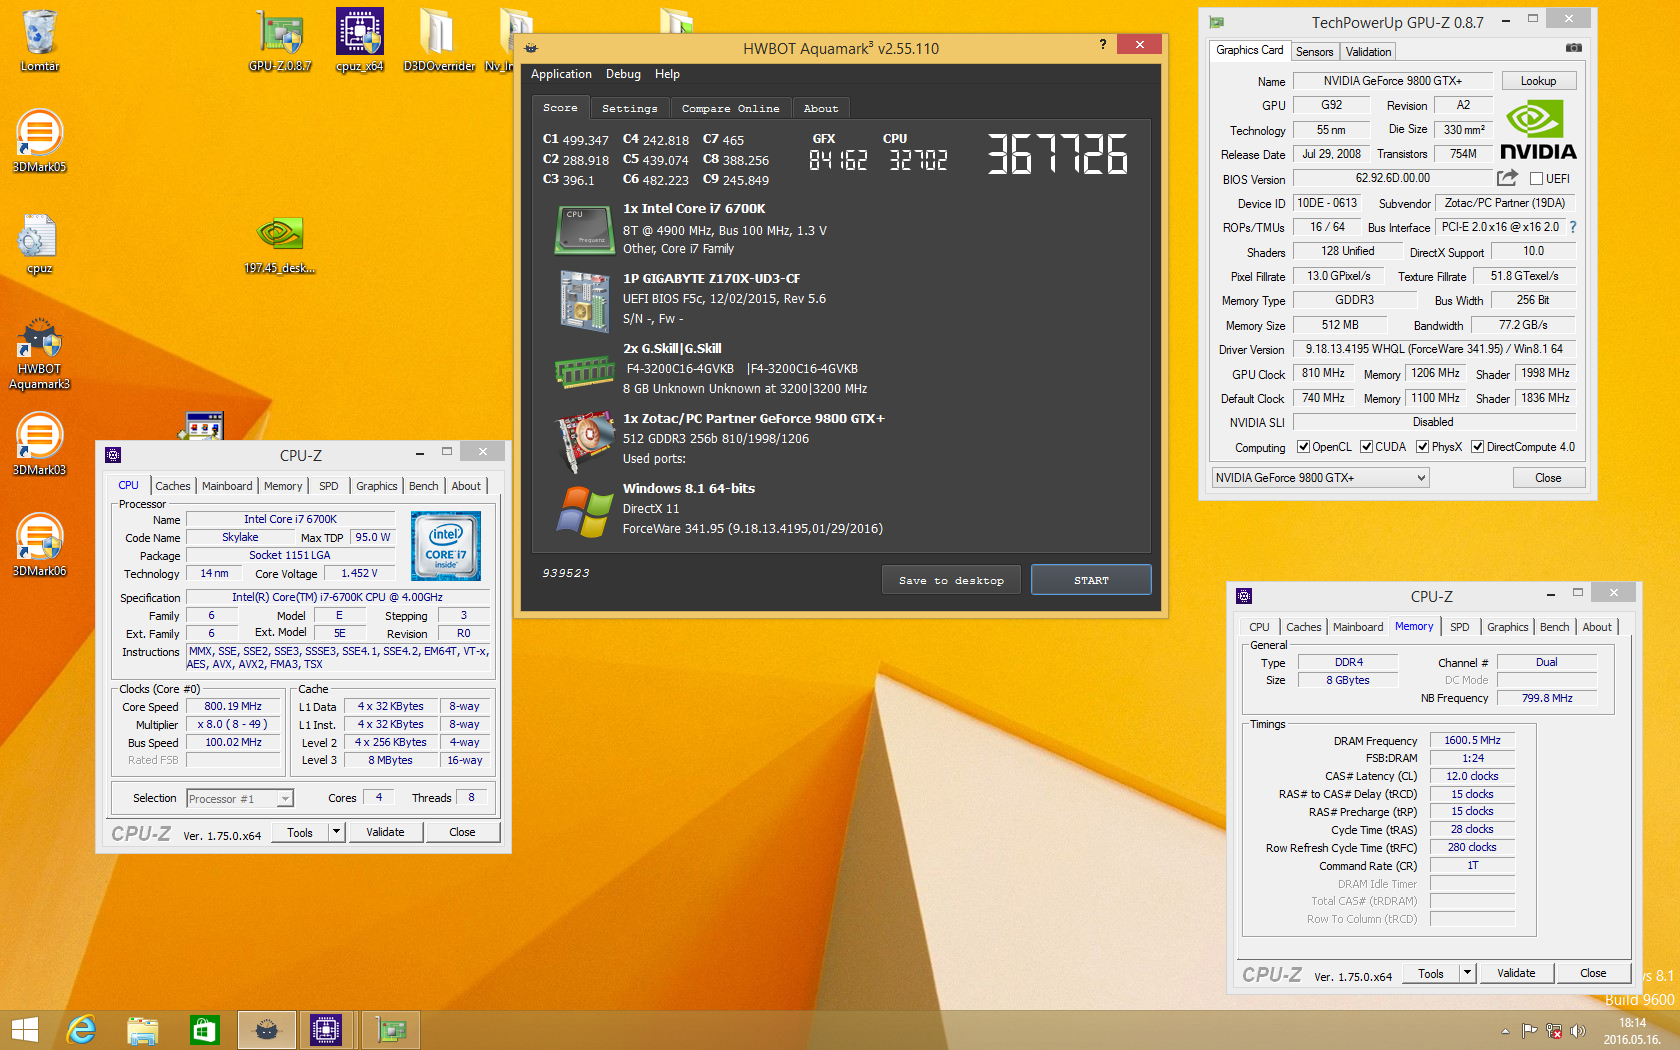Click the Driver Version field in GPU-Z
This screenshot has height=1050, width=1680.
pyautogui.click(x=1434, y=349)
